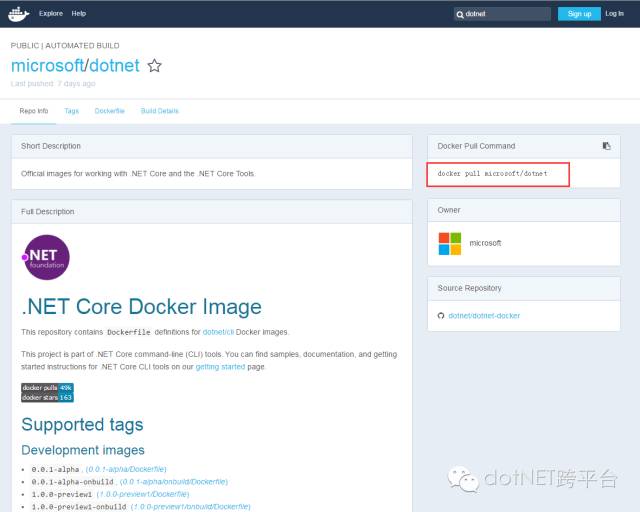
Task: Click the .NET Foundation logo
Action: point(46,257)
